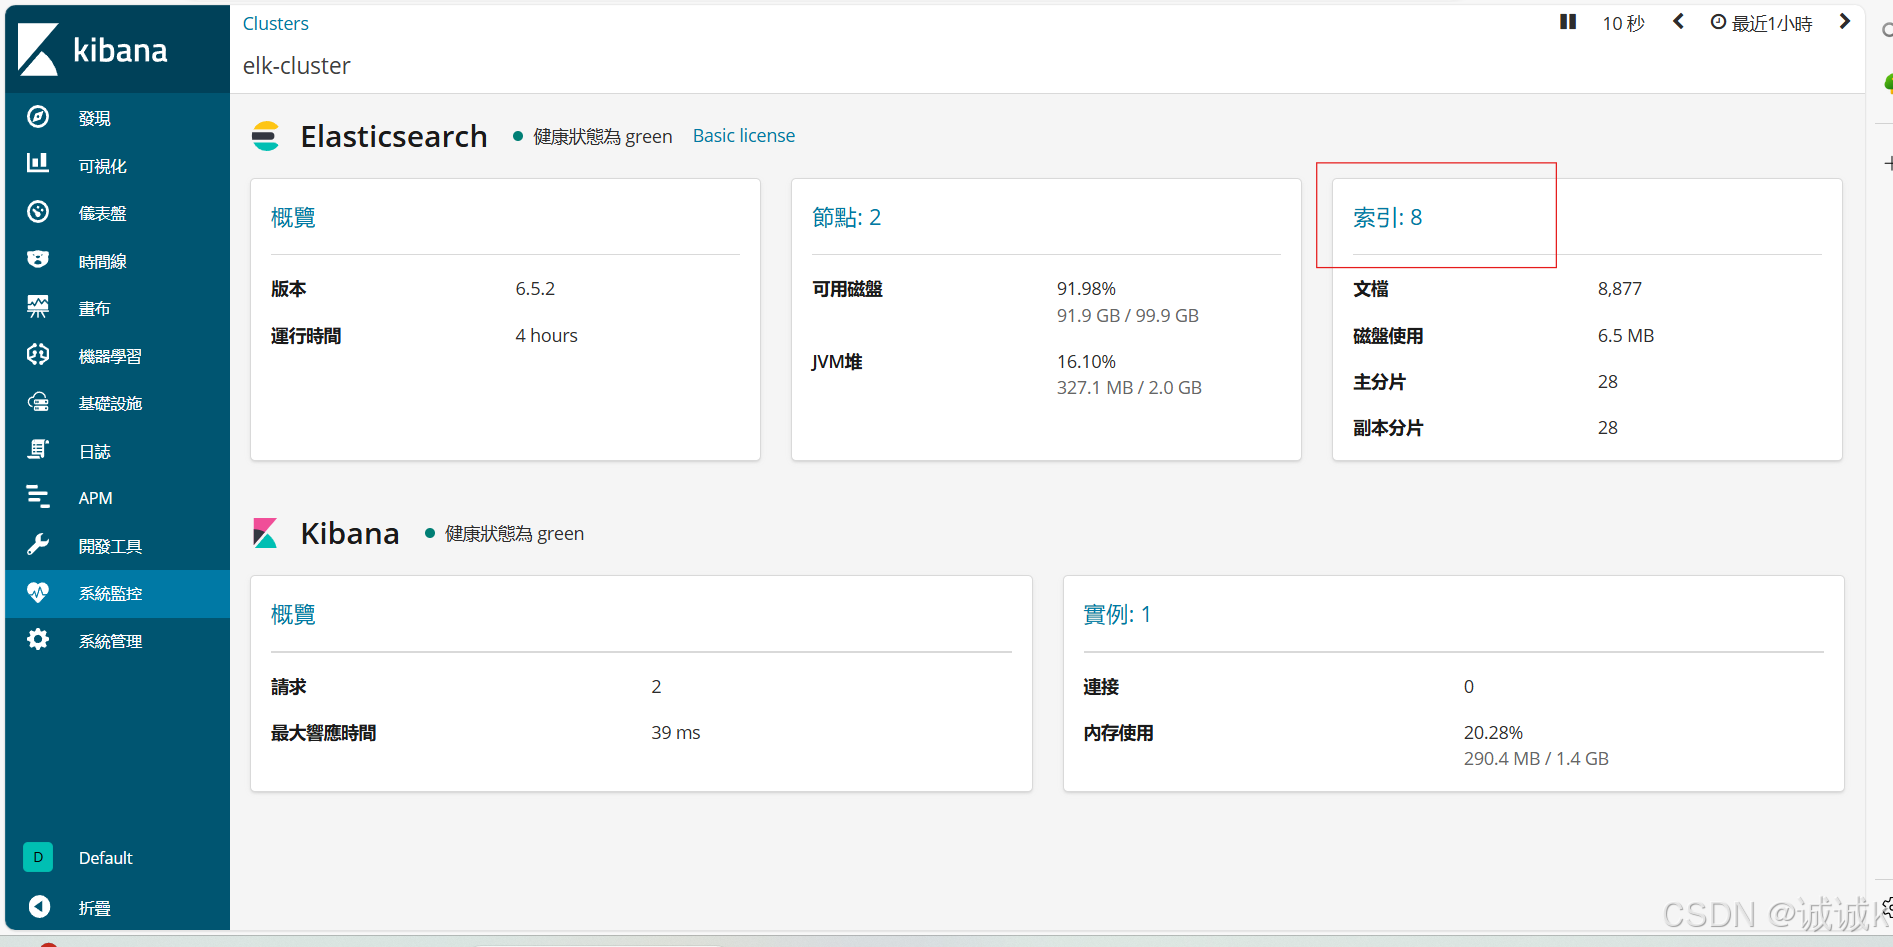This screenshot has height=947, width=1893.
Task: Open the 最近1小時 time picker
Action: (x=1761, y=23)
